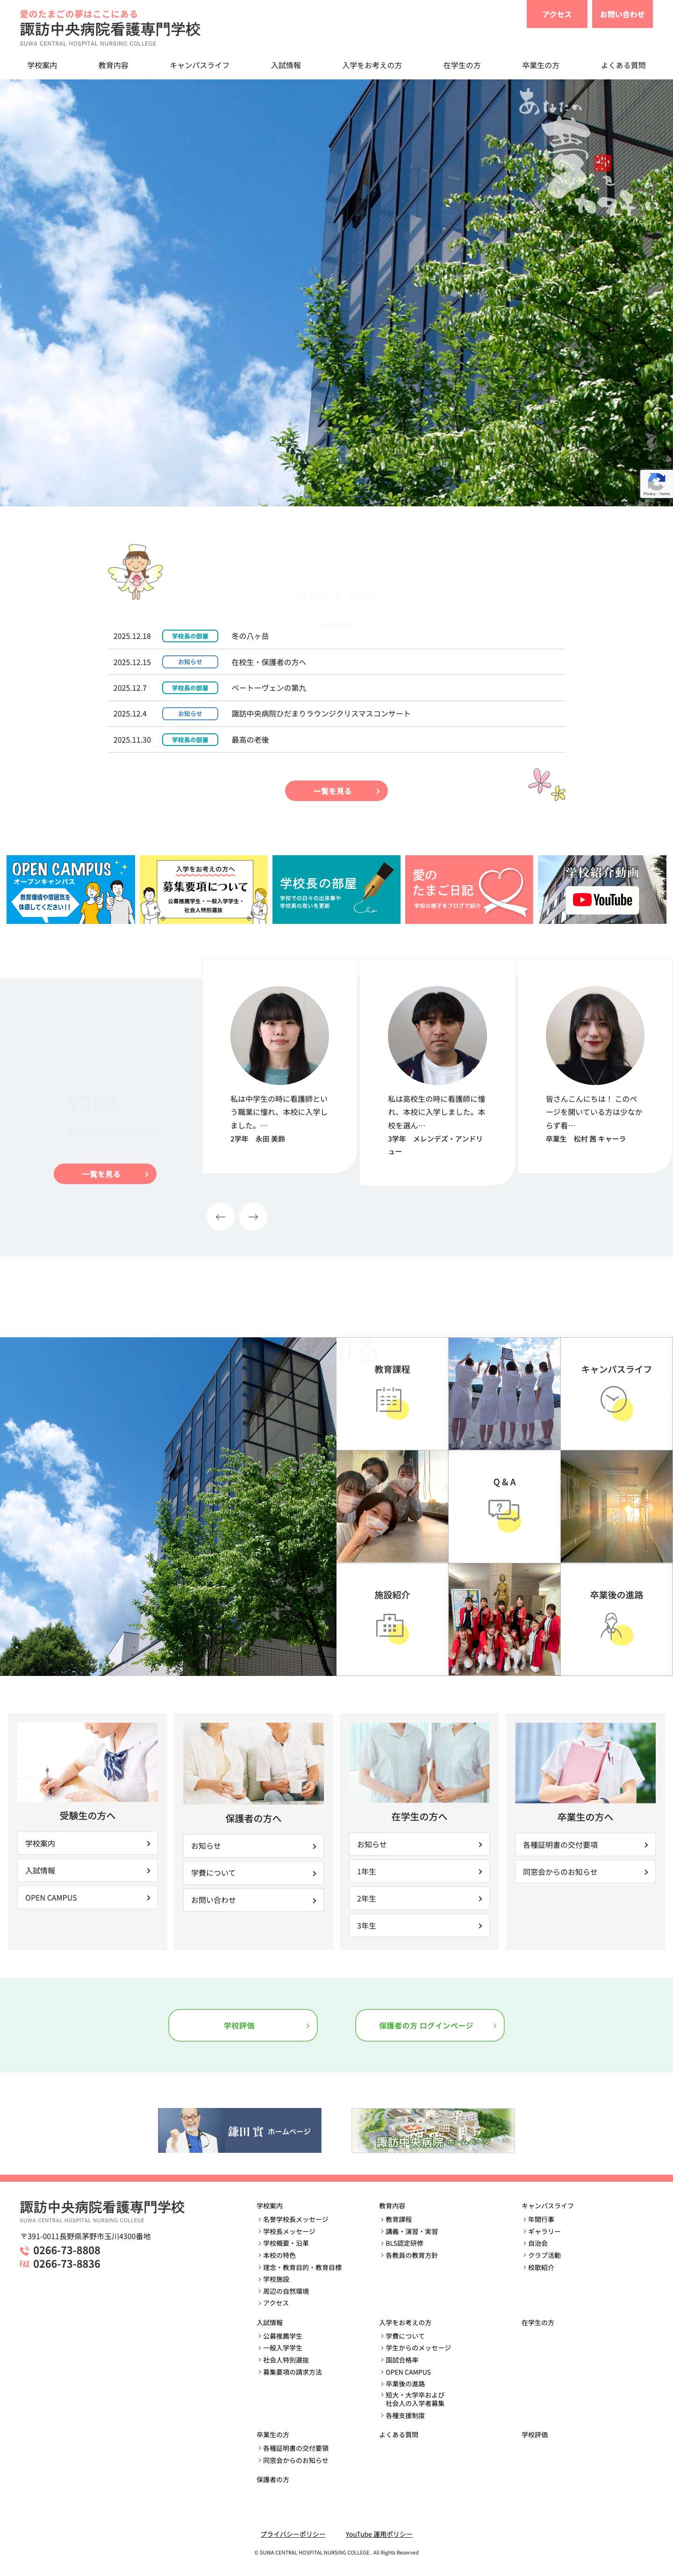
Task: Click the school logo in the header
Action: [x=110, y=28]
